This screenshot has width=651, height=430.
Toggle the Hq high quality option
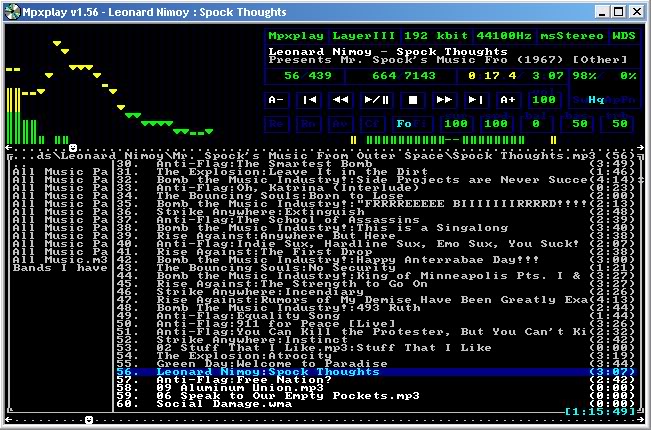(596, 100)
